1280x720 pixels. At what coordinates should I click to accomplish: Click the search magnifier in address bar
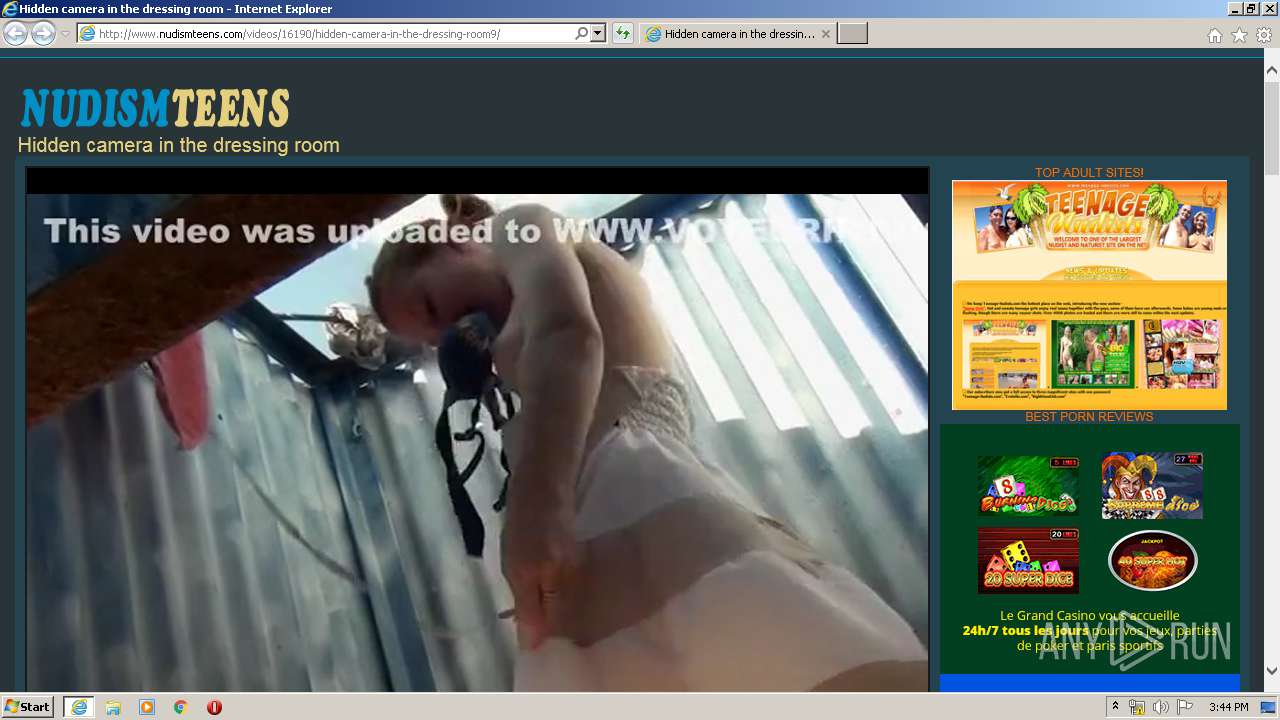[x=582, y=34]
